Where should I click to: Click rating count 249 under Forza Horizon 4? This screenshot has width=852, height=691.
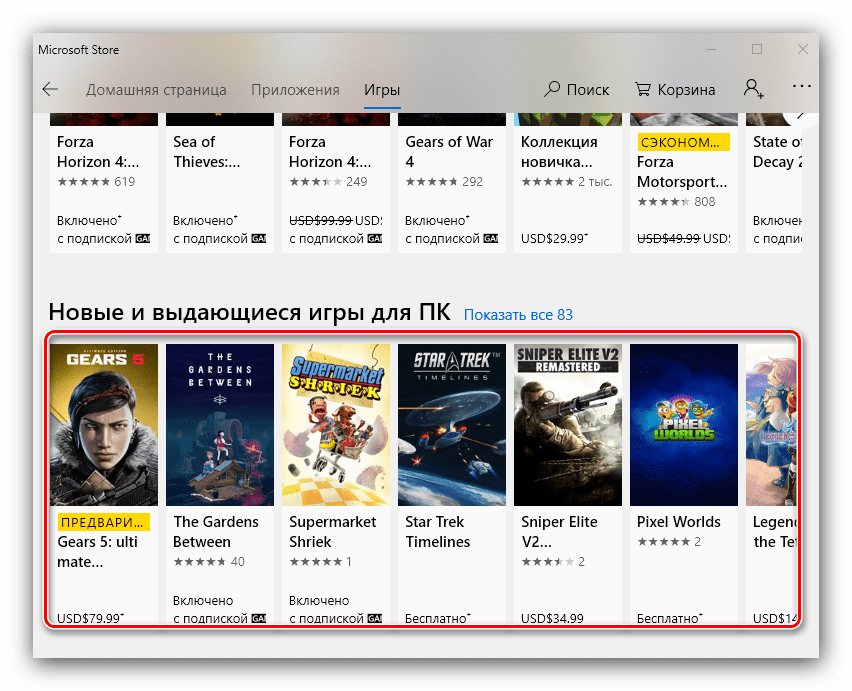tap(356, 181)
